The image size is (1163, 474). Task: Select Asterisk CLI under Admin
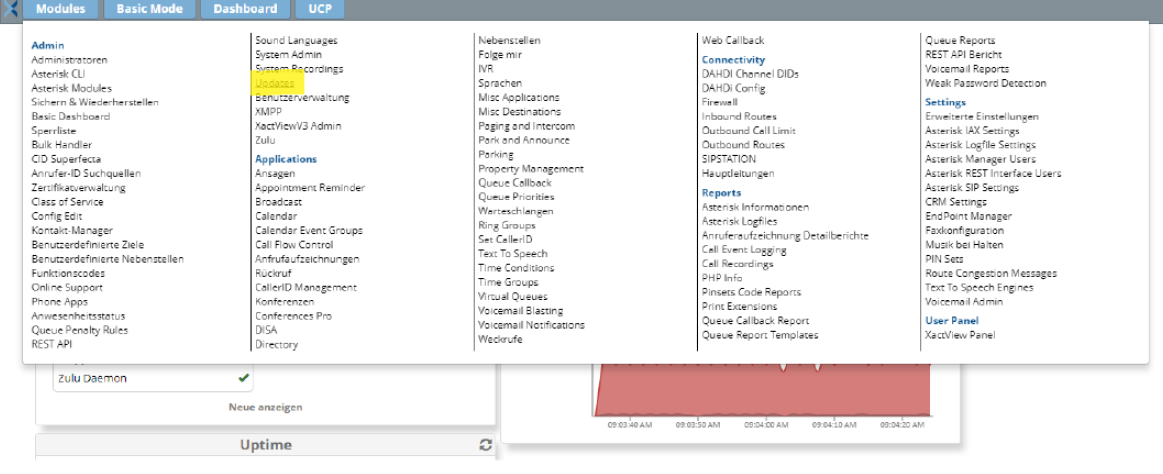point(58,74)
